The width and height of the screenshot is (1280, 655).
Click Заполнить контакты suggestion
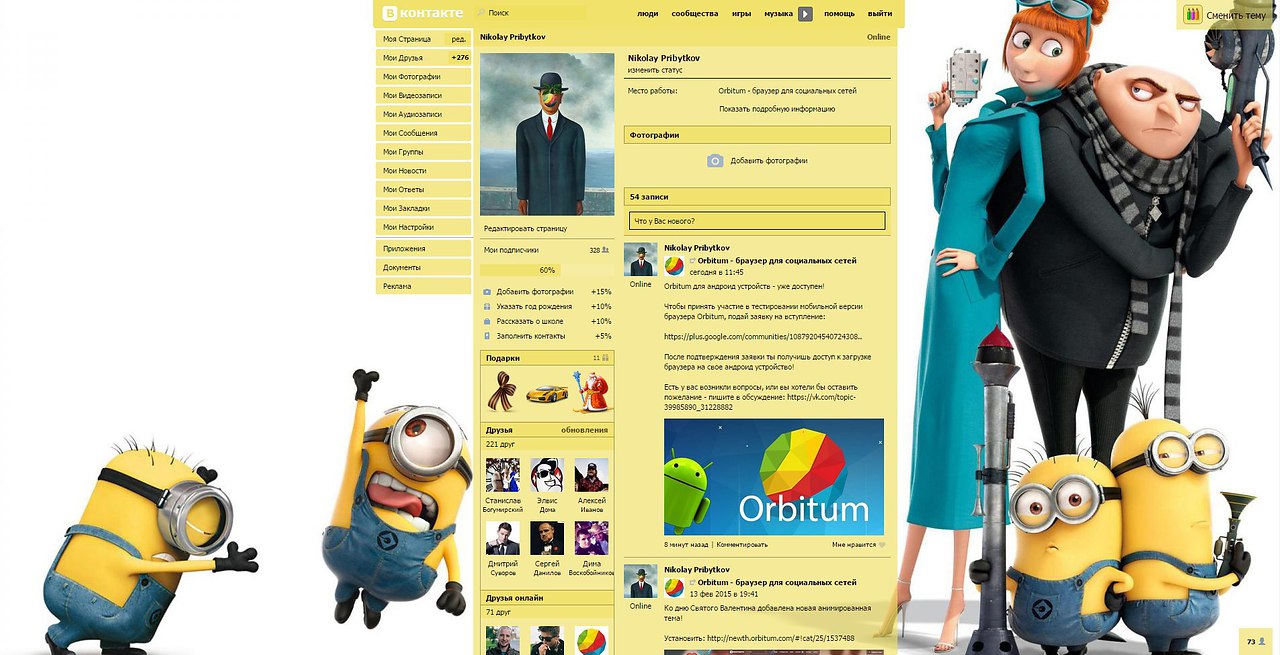coord(547,336)
